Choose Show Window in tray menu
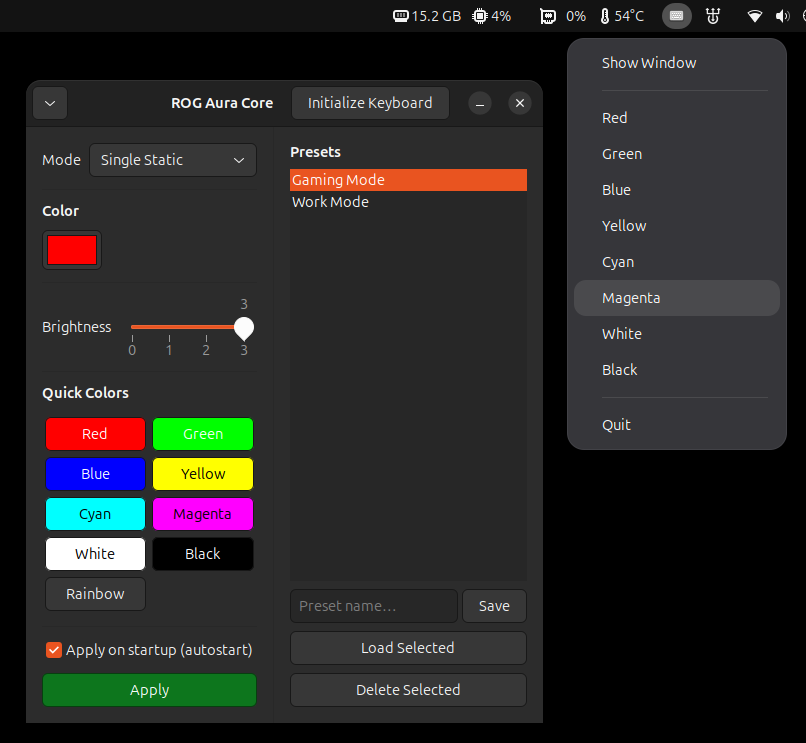Screen dimensions: 806x743 point(676,63)
